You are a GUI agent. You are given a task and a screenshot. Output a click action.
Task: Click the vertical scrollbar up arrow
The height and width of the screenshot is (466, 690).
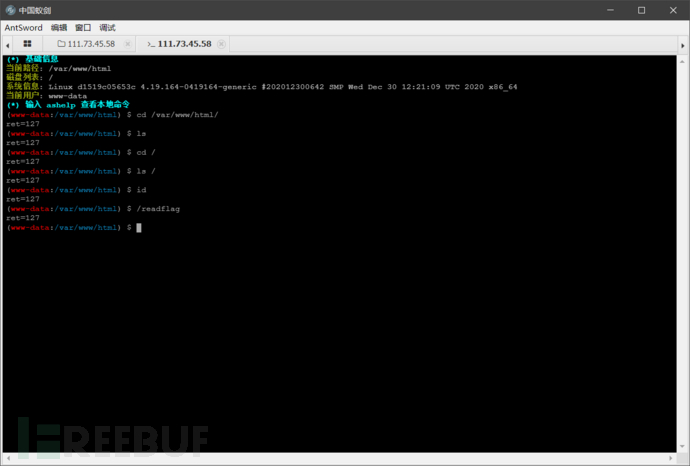(682, 62)
